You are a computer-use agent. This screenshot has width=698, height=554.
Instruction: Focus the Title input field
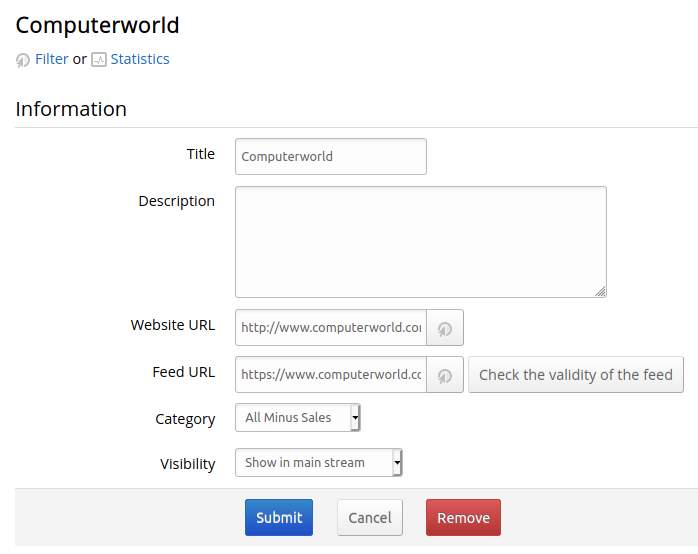[331, 157]
